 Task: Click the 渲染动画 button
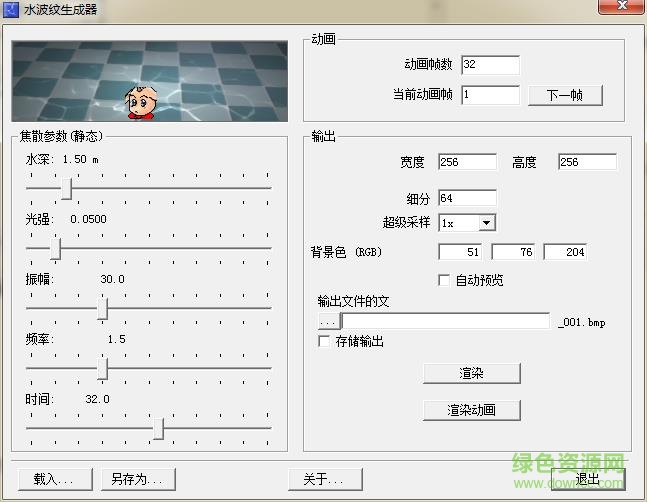[x=472, y=410]
